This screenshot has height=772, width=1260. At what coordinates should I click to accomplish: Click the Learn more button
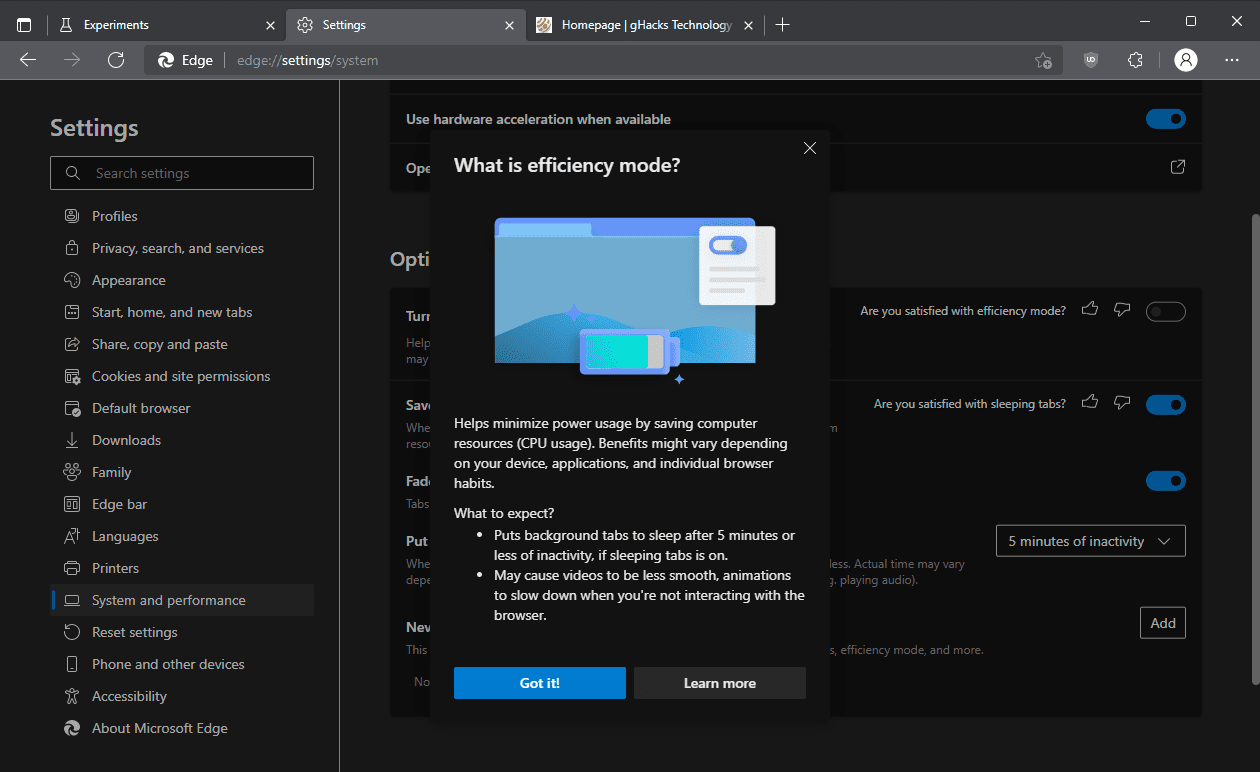click(x=719, y=682)
